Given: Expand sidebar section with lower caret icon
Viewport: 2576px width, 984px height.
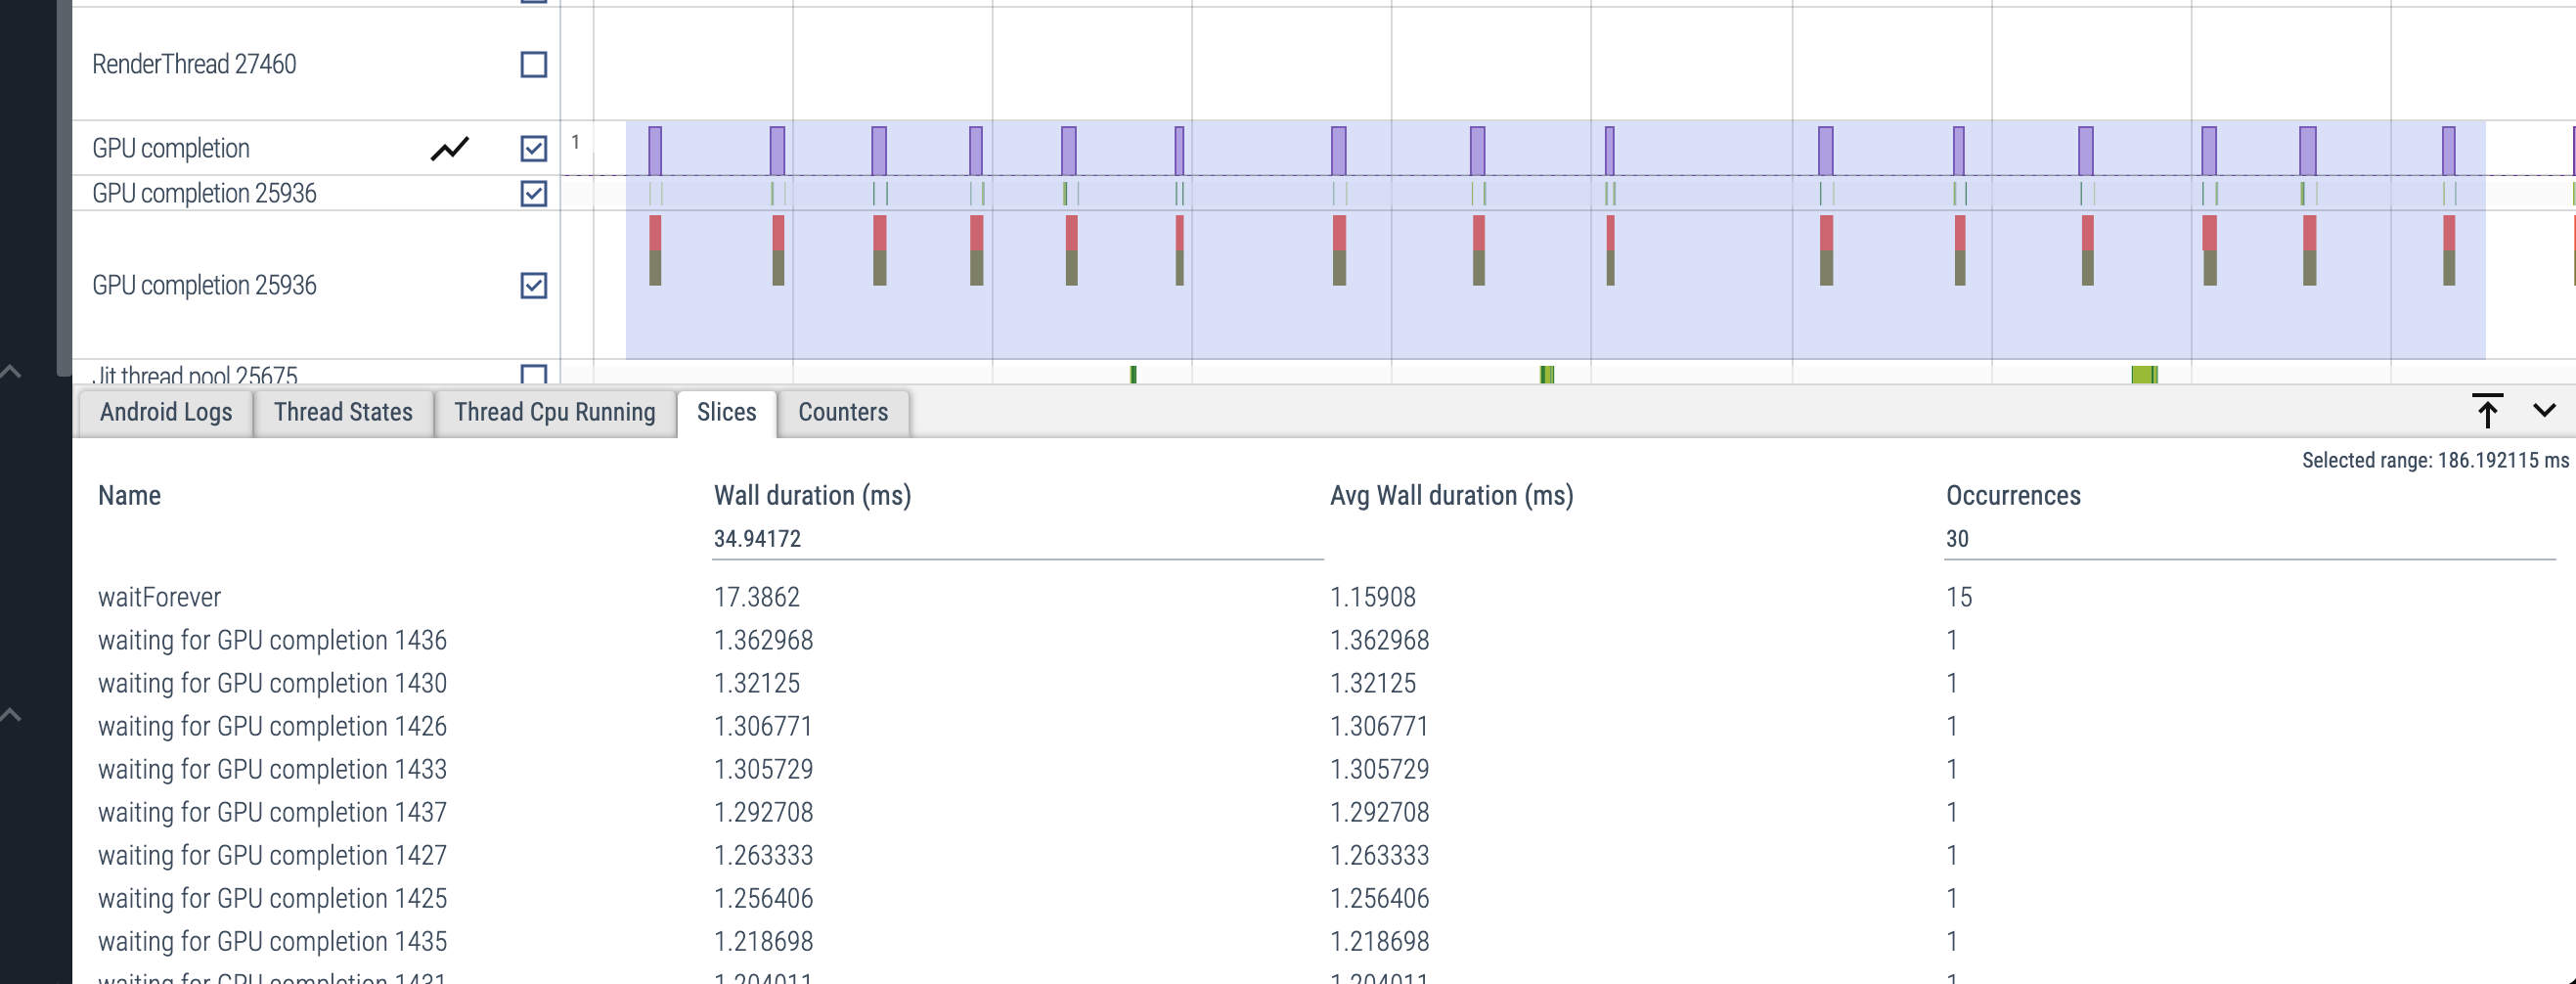Looking at the screenshot, I should (x=11, y=714).
